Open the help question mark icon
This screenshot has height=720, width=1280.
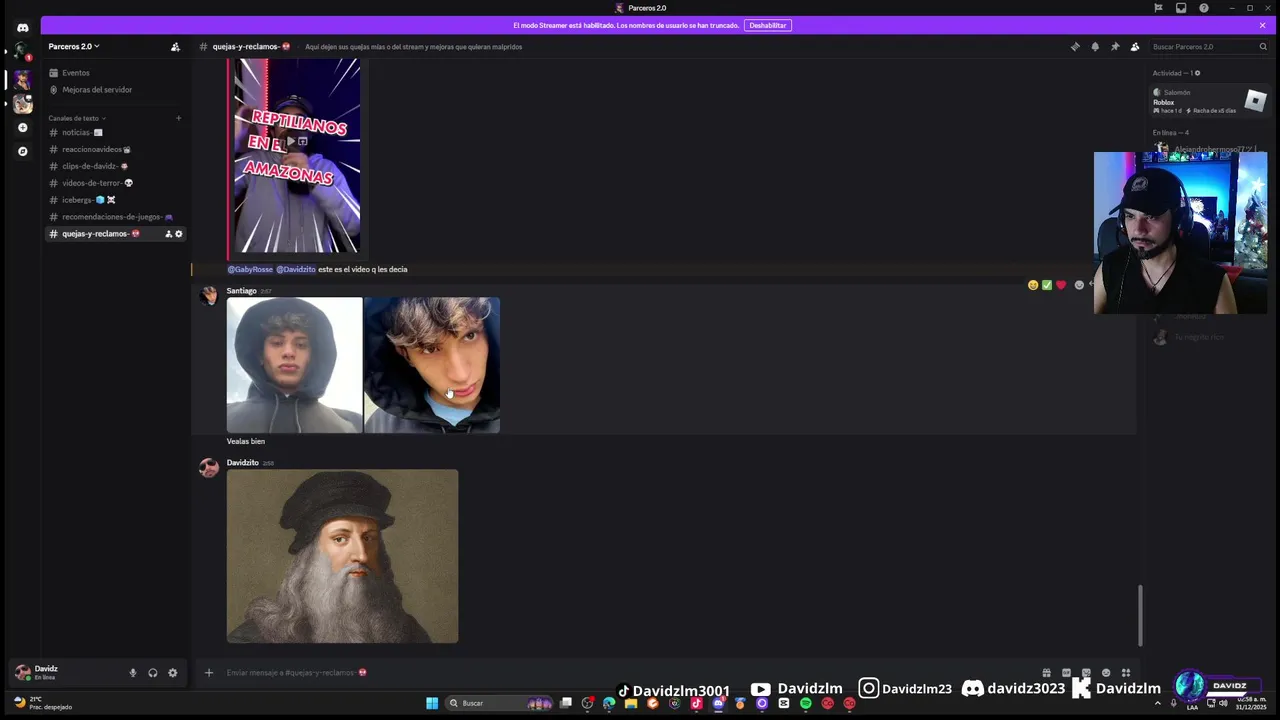click(1204, 8)
